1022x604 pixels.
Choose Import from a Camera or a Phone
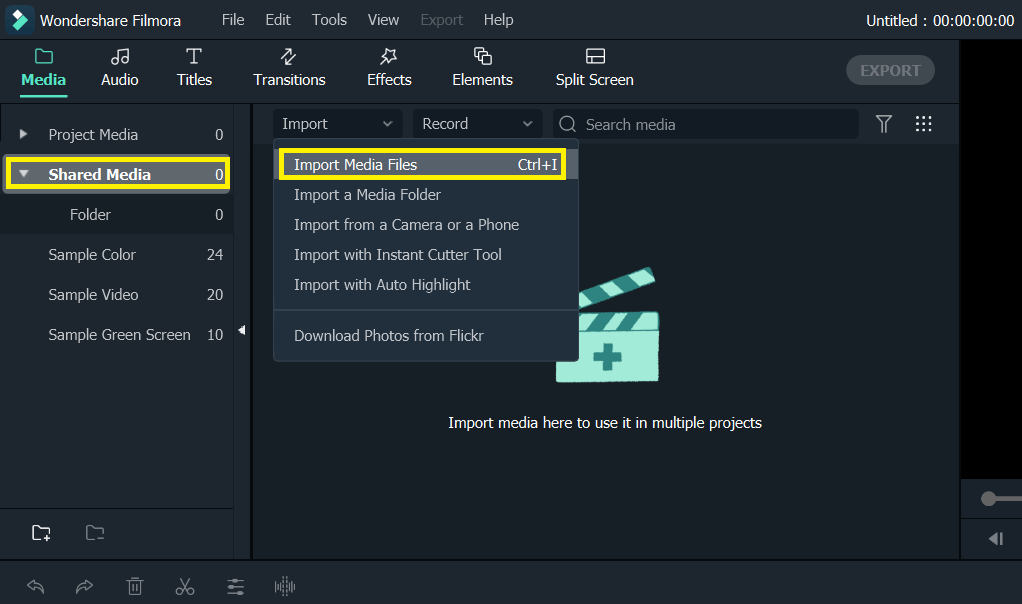click(426, 225)
